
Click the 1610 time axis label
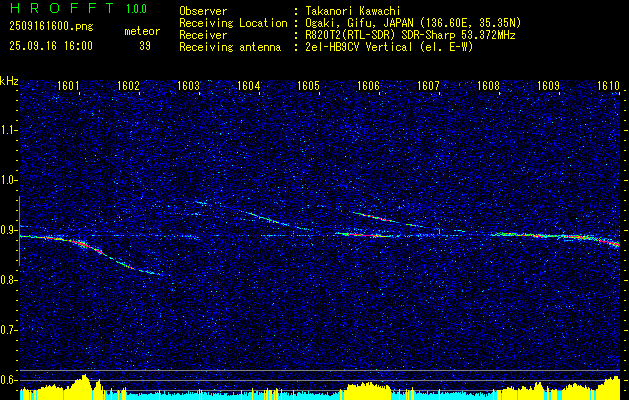coord(609,85)
